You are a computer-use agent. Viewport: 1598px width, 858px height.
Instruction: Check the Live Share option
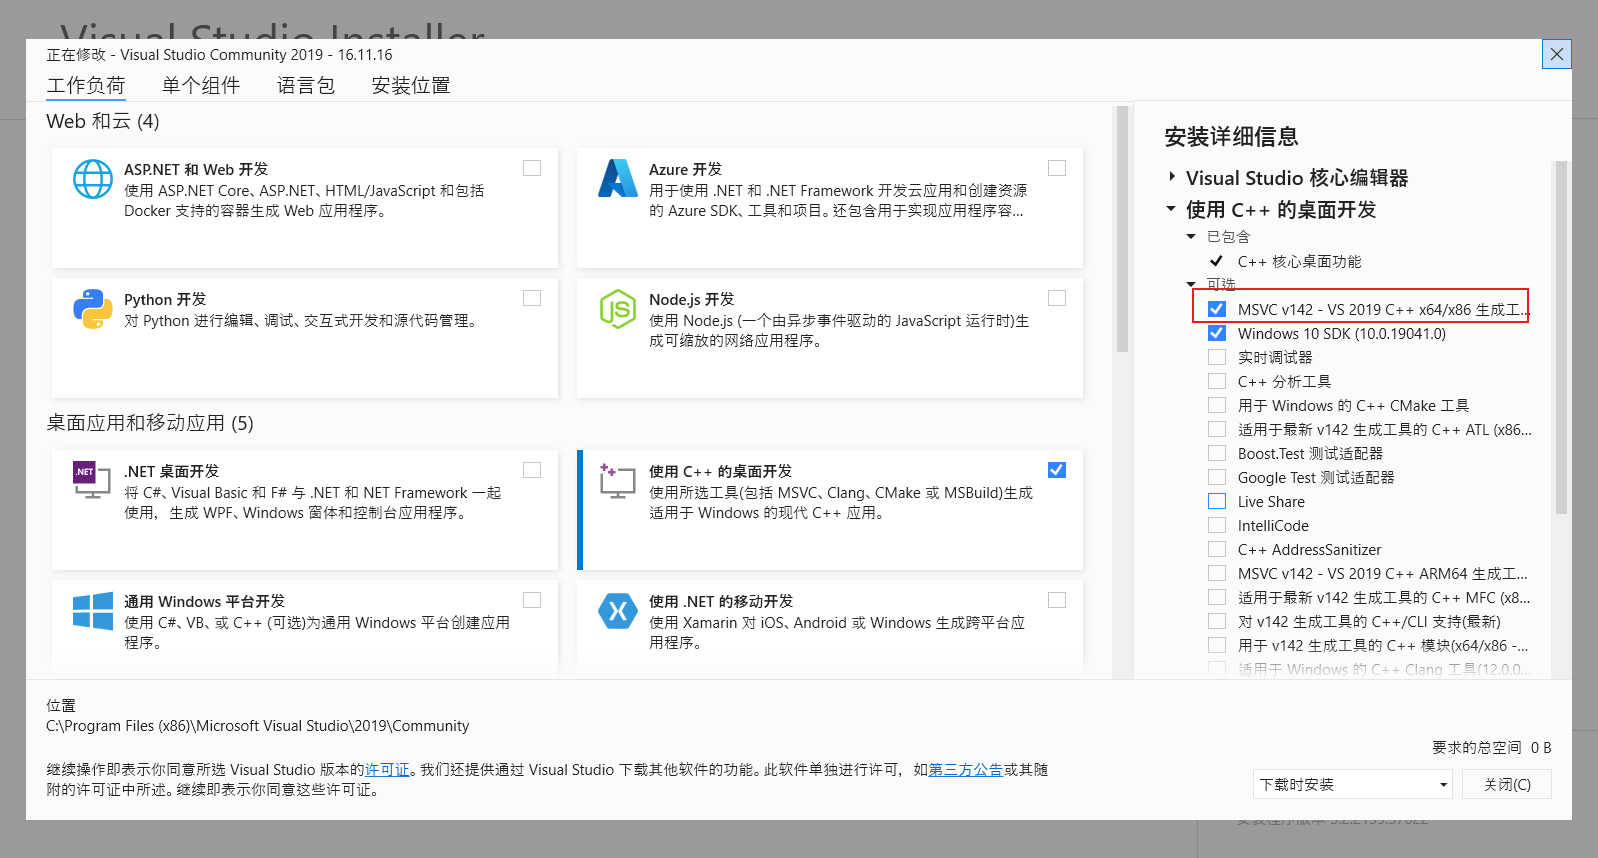point(1217,501)
